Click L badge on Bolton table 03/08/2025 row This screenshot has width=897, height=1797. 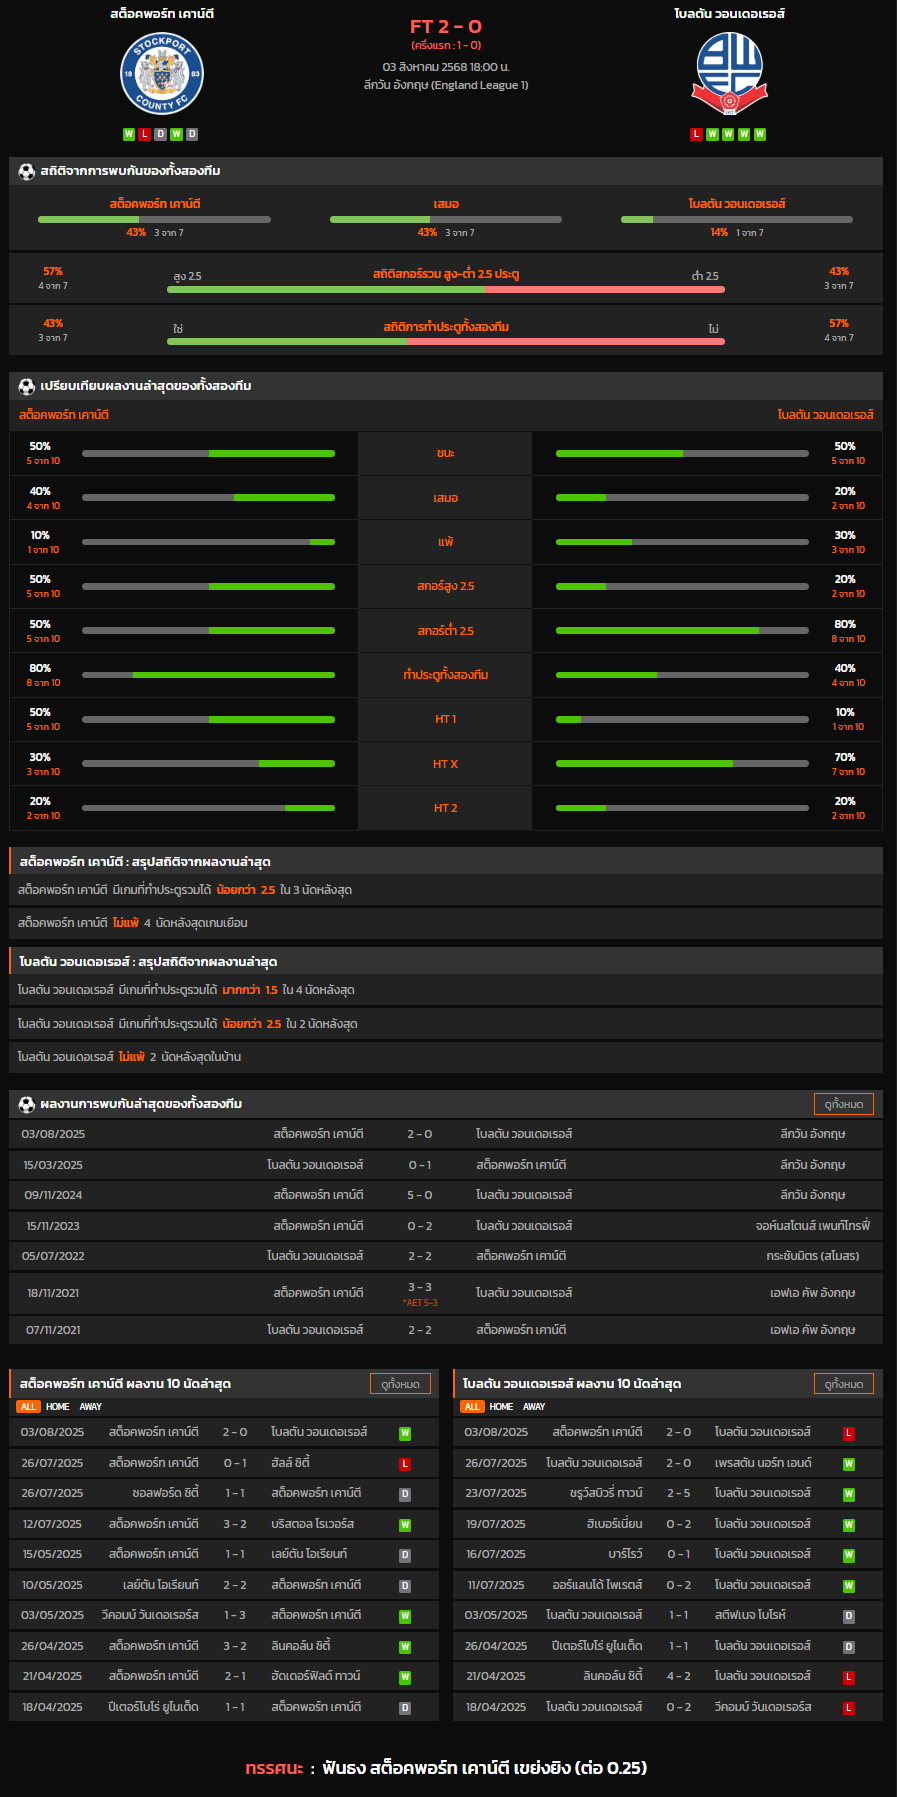pyautogui.click(x=849, y=1433)
